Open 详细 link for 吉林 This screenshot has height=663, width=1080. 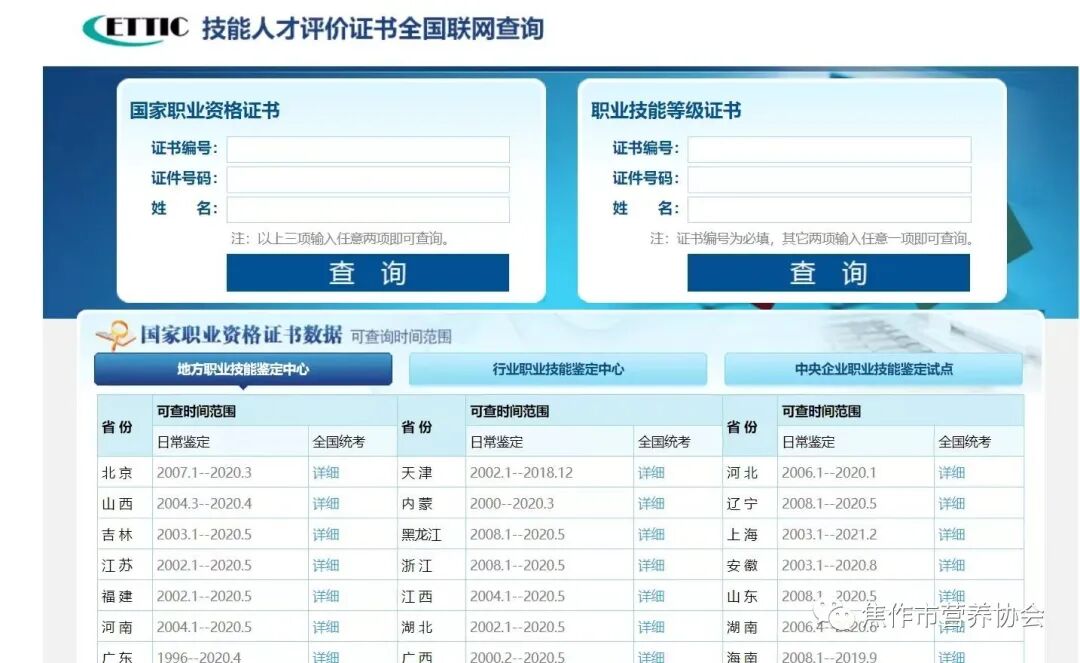click(326, 535)
